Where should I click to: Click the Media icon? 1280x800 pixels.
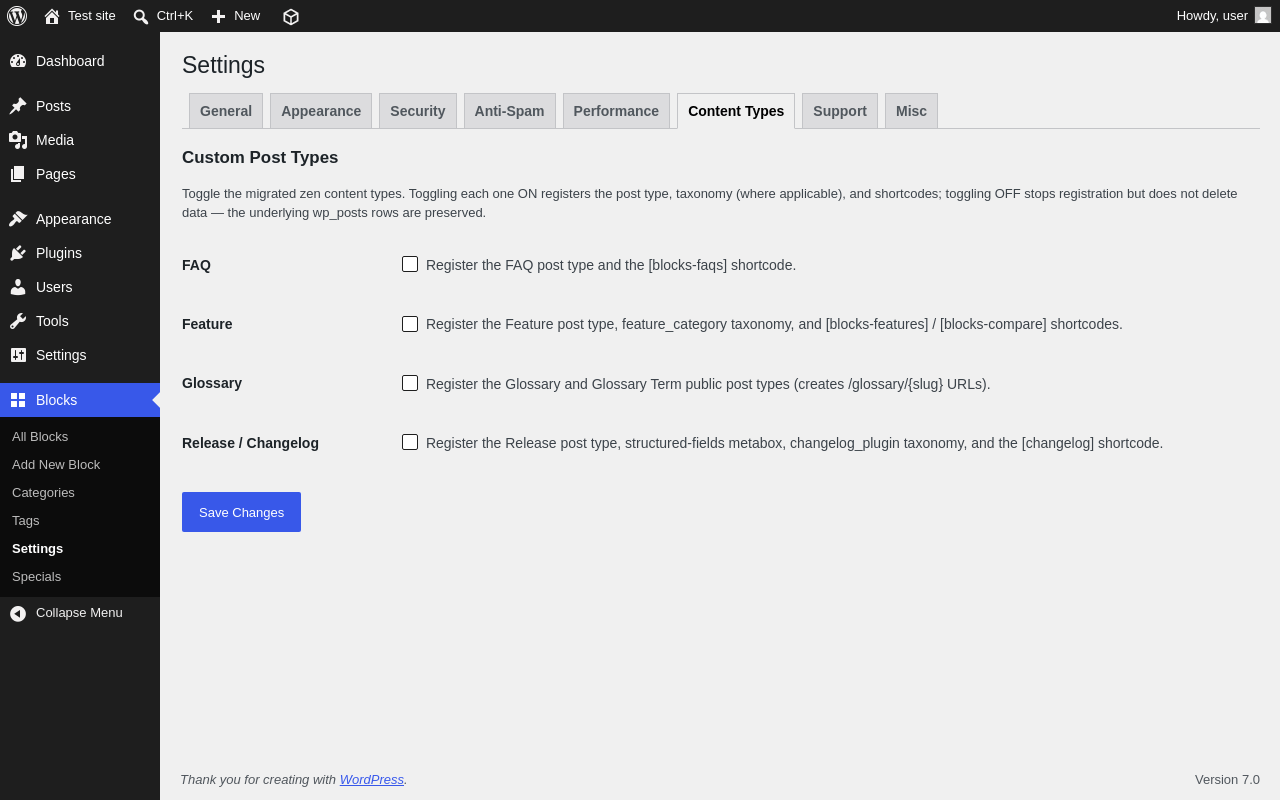18,140
